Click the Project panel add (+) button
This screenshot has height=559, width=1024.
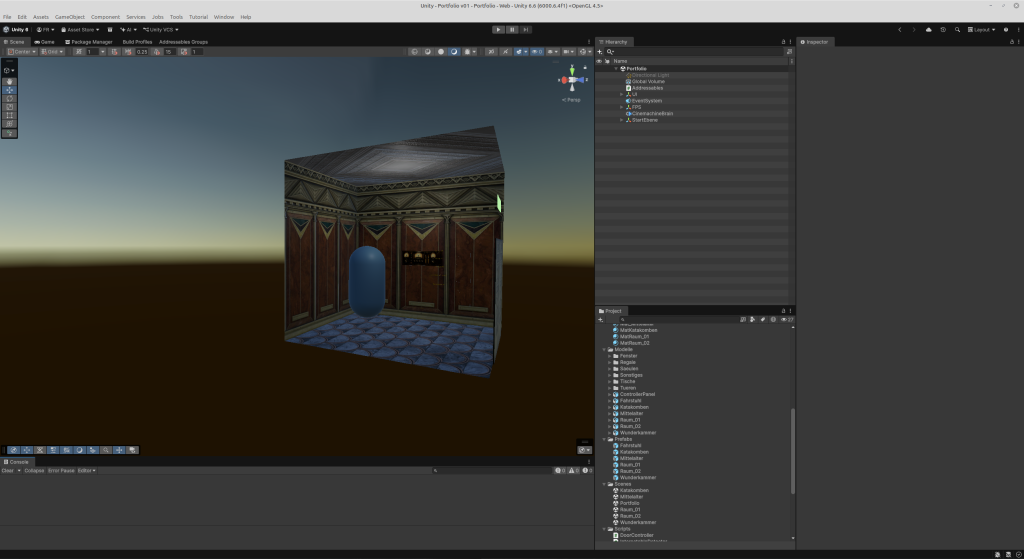(x=600, y=319)
